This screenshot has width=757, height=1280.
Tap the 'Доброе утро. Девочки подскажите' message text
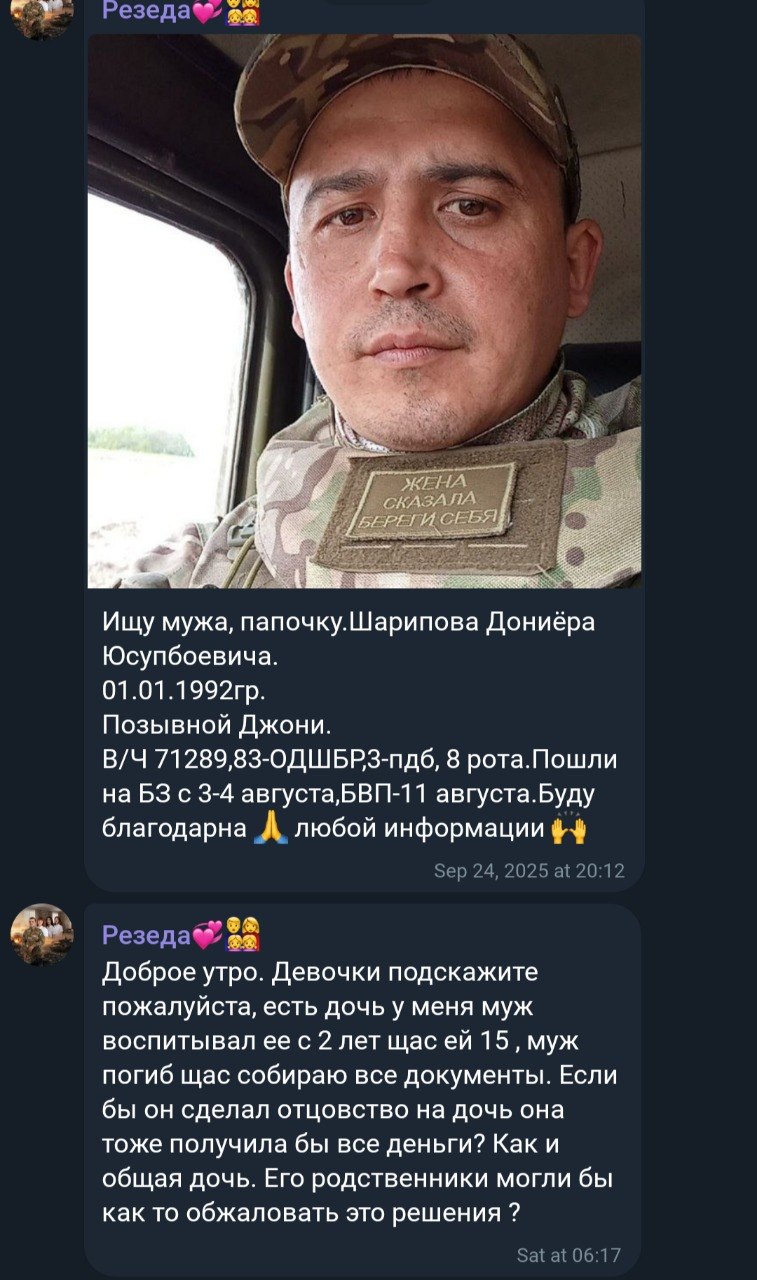point(321,971)
